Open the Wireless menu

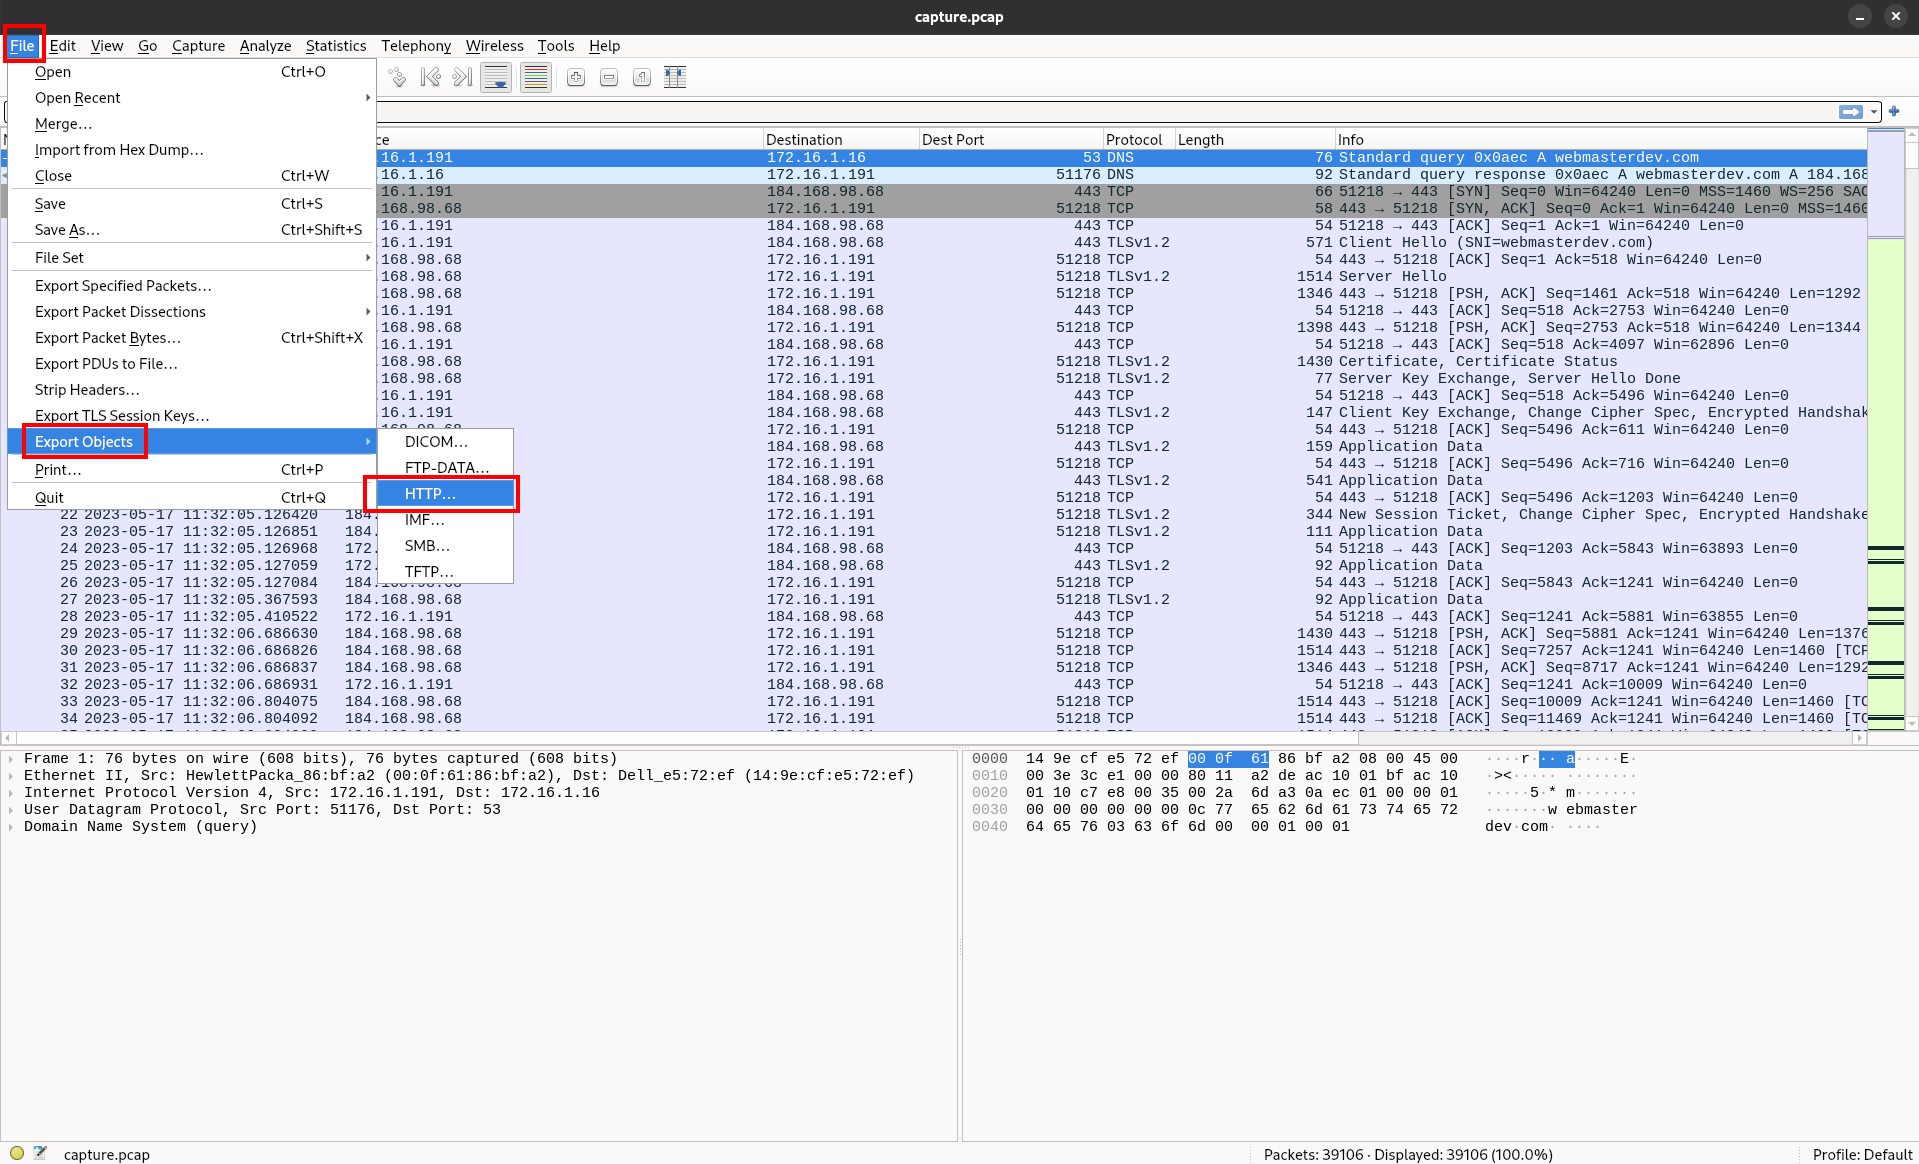pyautogui.click(x=494, y=45)
